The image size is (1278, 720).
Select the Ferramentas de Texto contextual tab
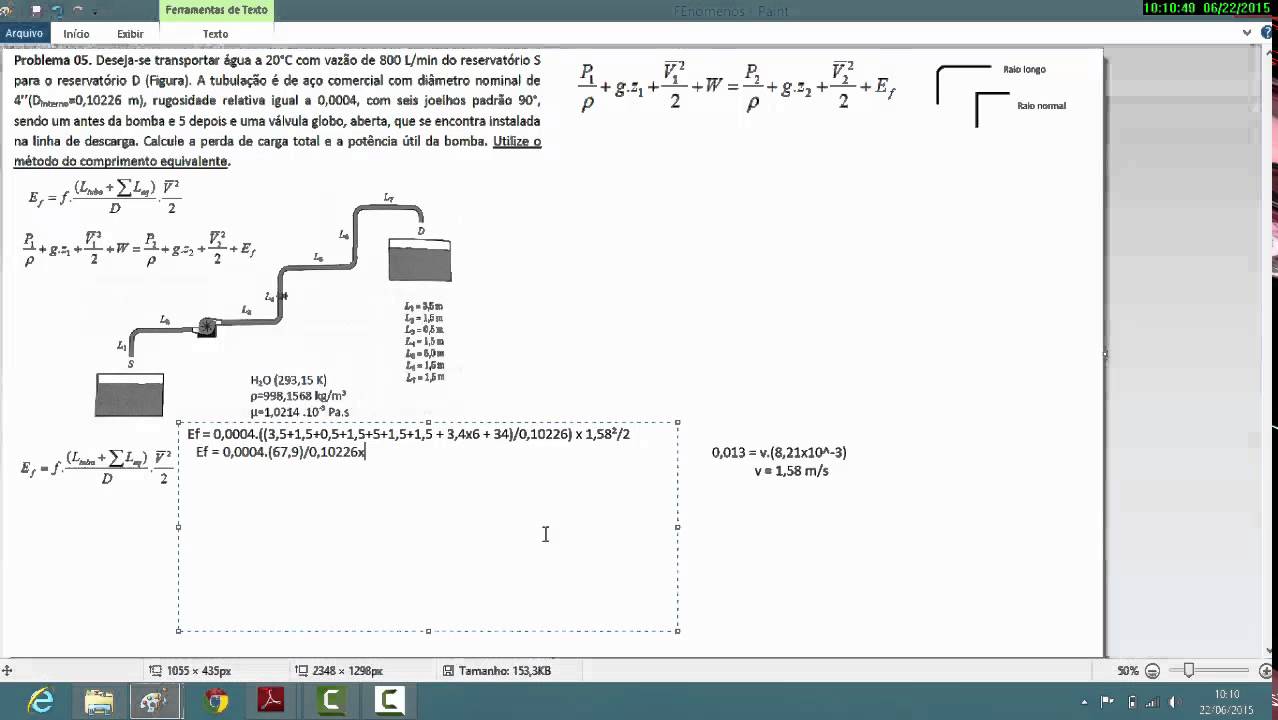pyautogui.click(x=216, y=10)
